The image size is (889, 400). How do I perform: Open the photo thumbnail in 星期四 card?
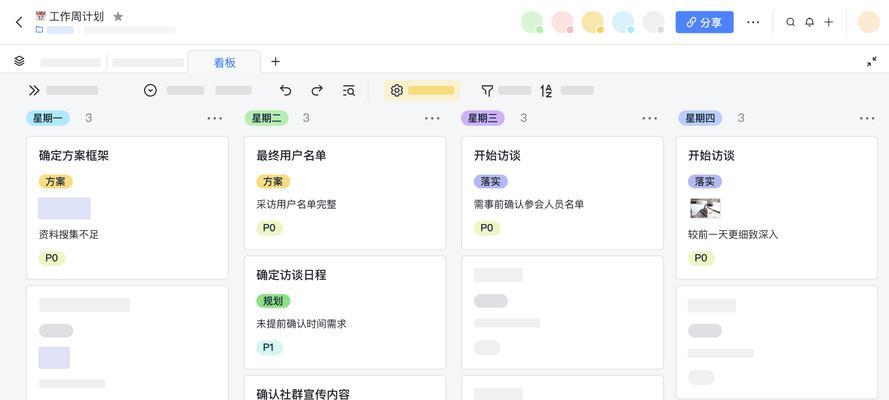tap(705, 208)
